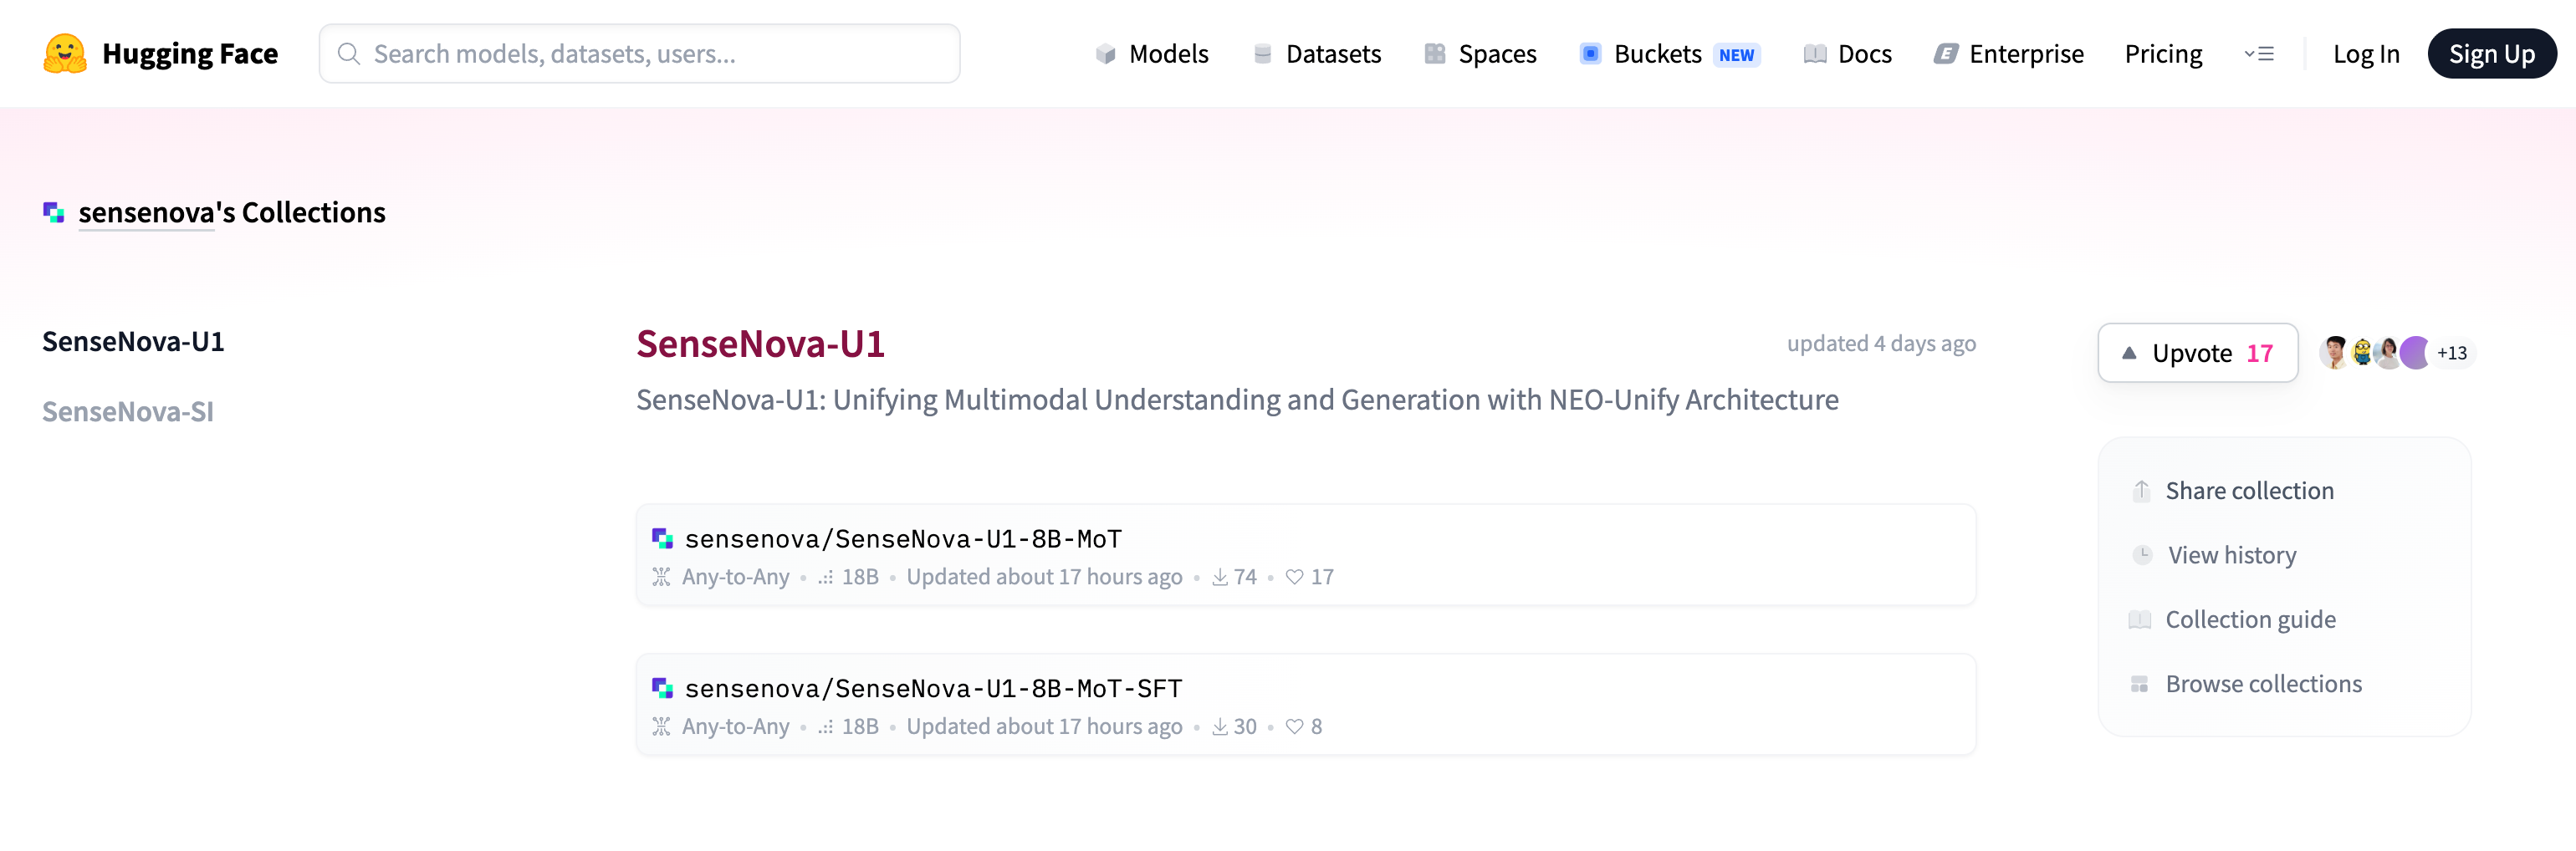The height and width of the screenshot is (851, 2576).
Task: Click the Share collection arrow icon
Action: click(2140, 491)
